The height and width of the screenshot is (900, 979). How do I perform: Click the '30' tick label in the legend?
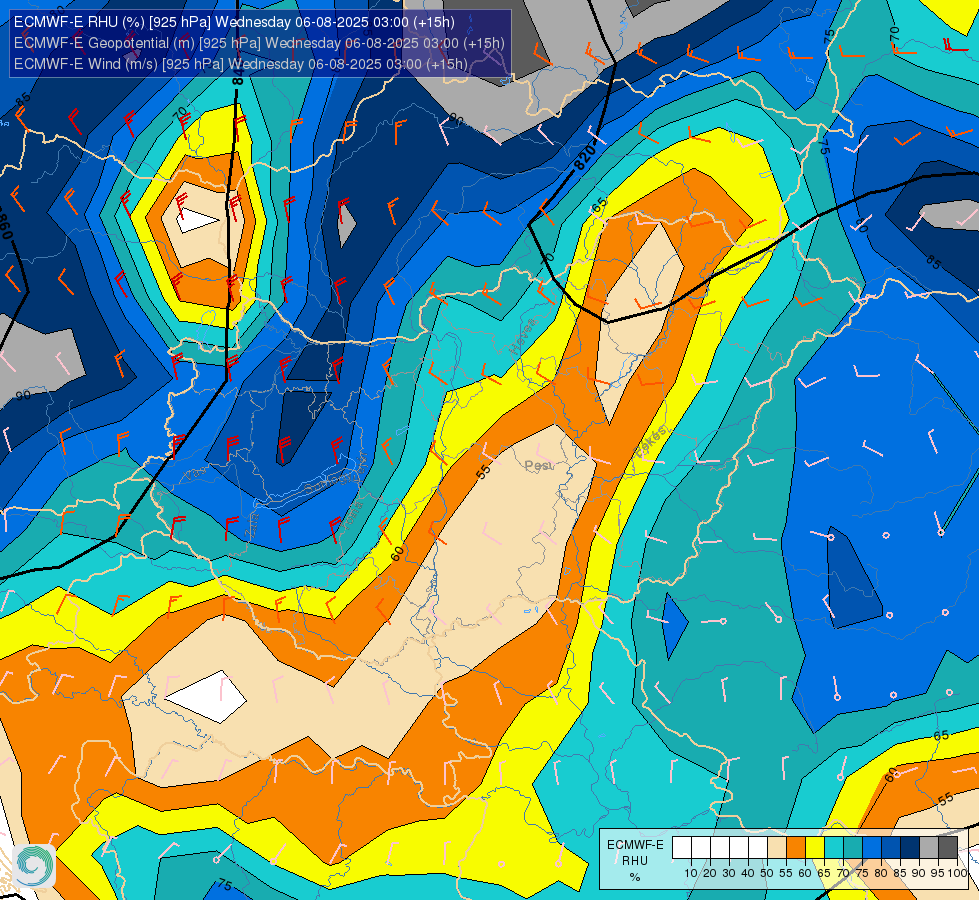(x=729, y=874)
